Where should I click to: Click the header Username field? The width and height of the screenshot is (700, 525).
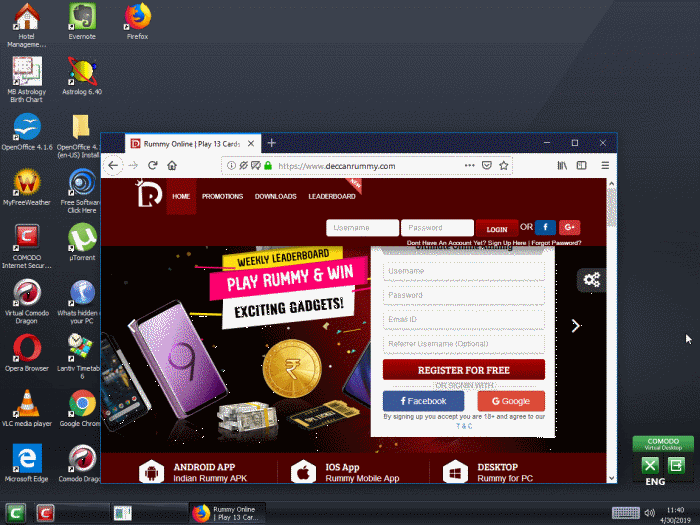click(x=362, y=228)
